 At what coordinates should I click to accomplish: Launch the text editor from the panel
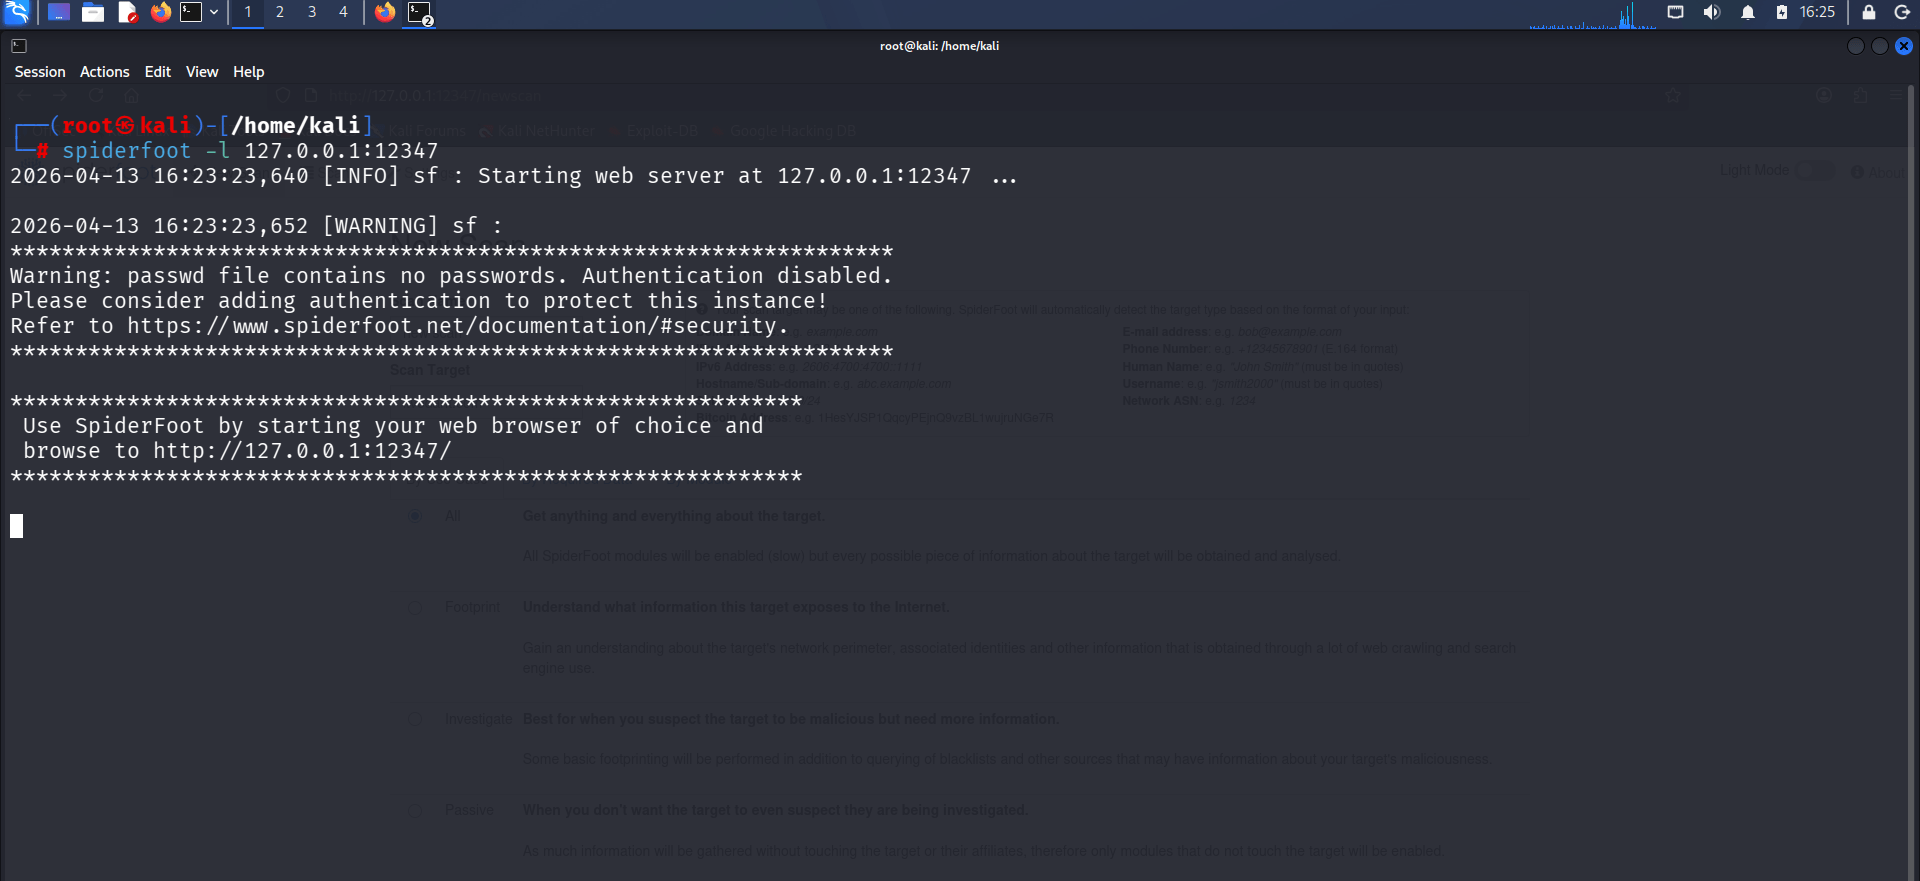coord(127,12)
